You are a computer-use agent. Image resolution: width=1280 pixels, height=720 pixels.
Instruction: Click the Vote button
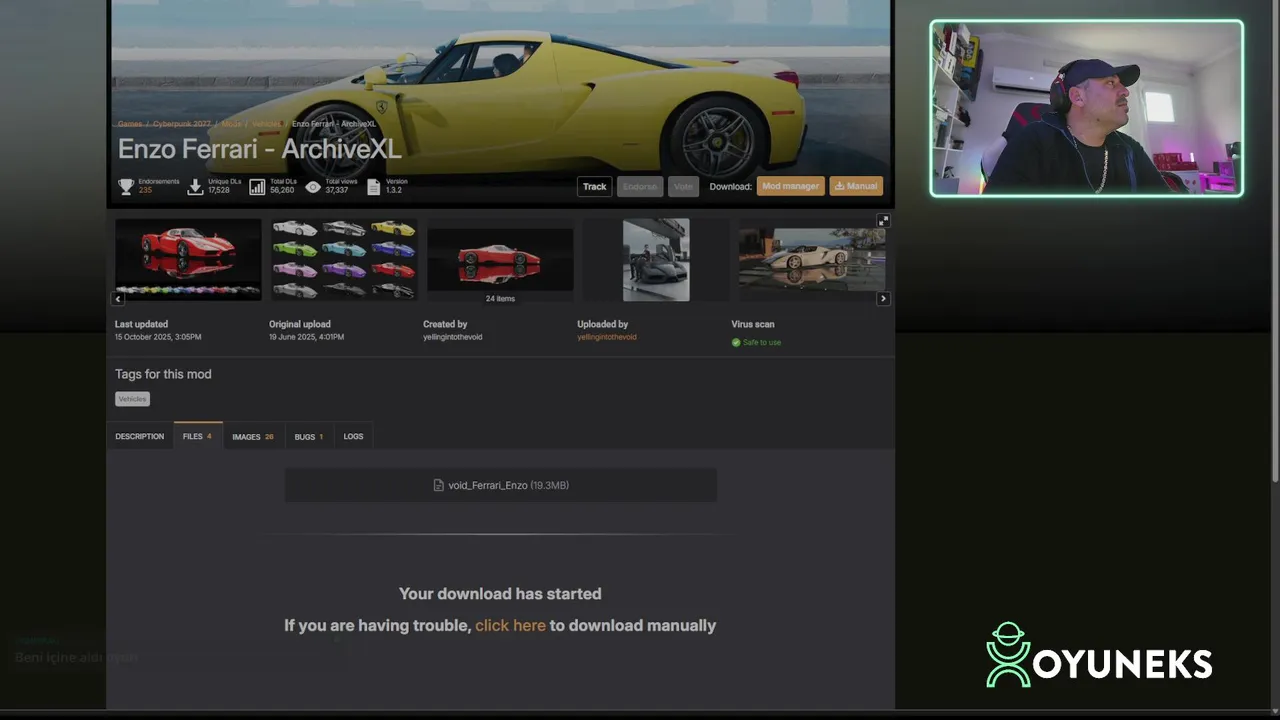point(683,186)
